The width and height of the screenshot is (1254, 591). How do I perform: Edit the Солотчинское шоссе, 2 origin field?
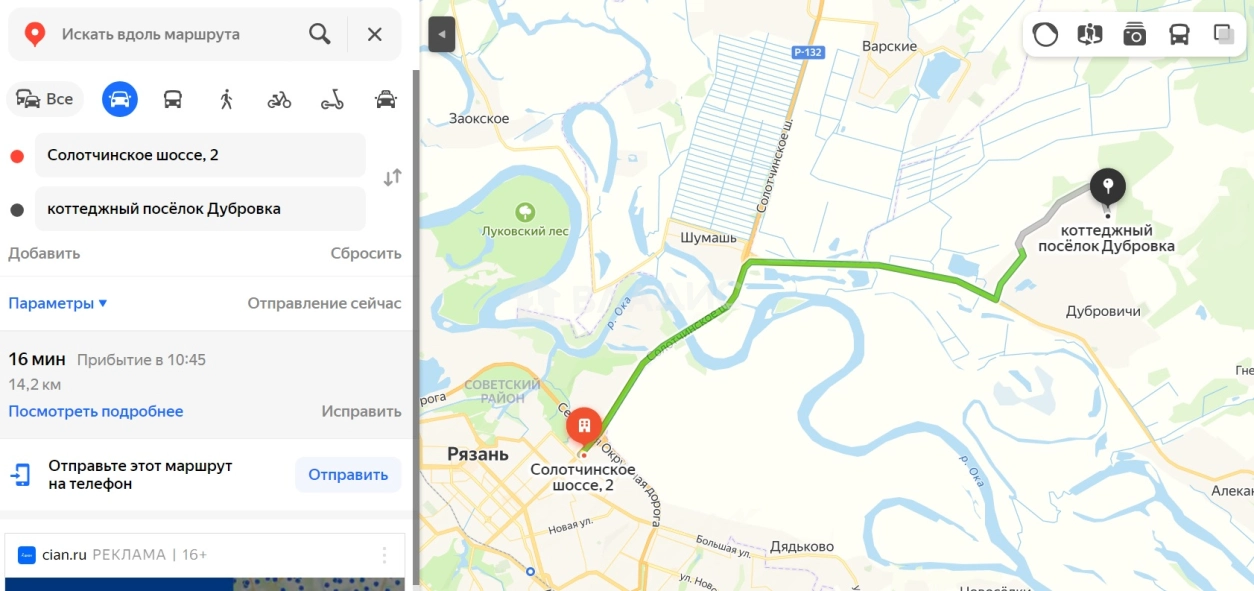(200, 155)
